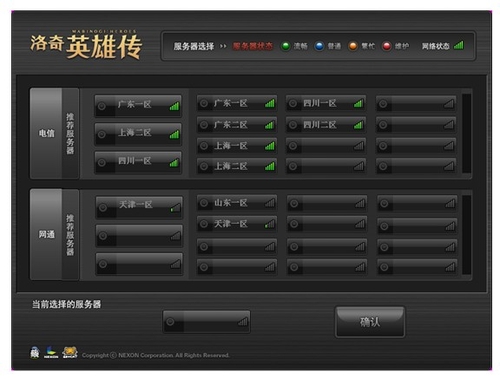Click the 网络状态 label in the header
Viewport: 500px width, 379px height.
click(435, 46)
